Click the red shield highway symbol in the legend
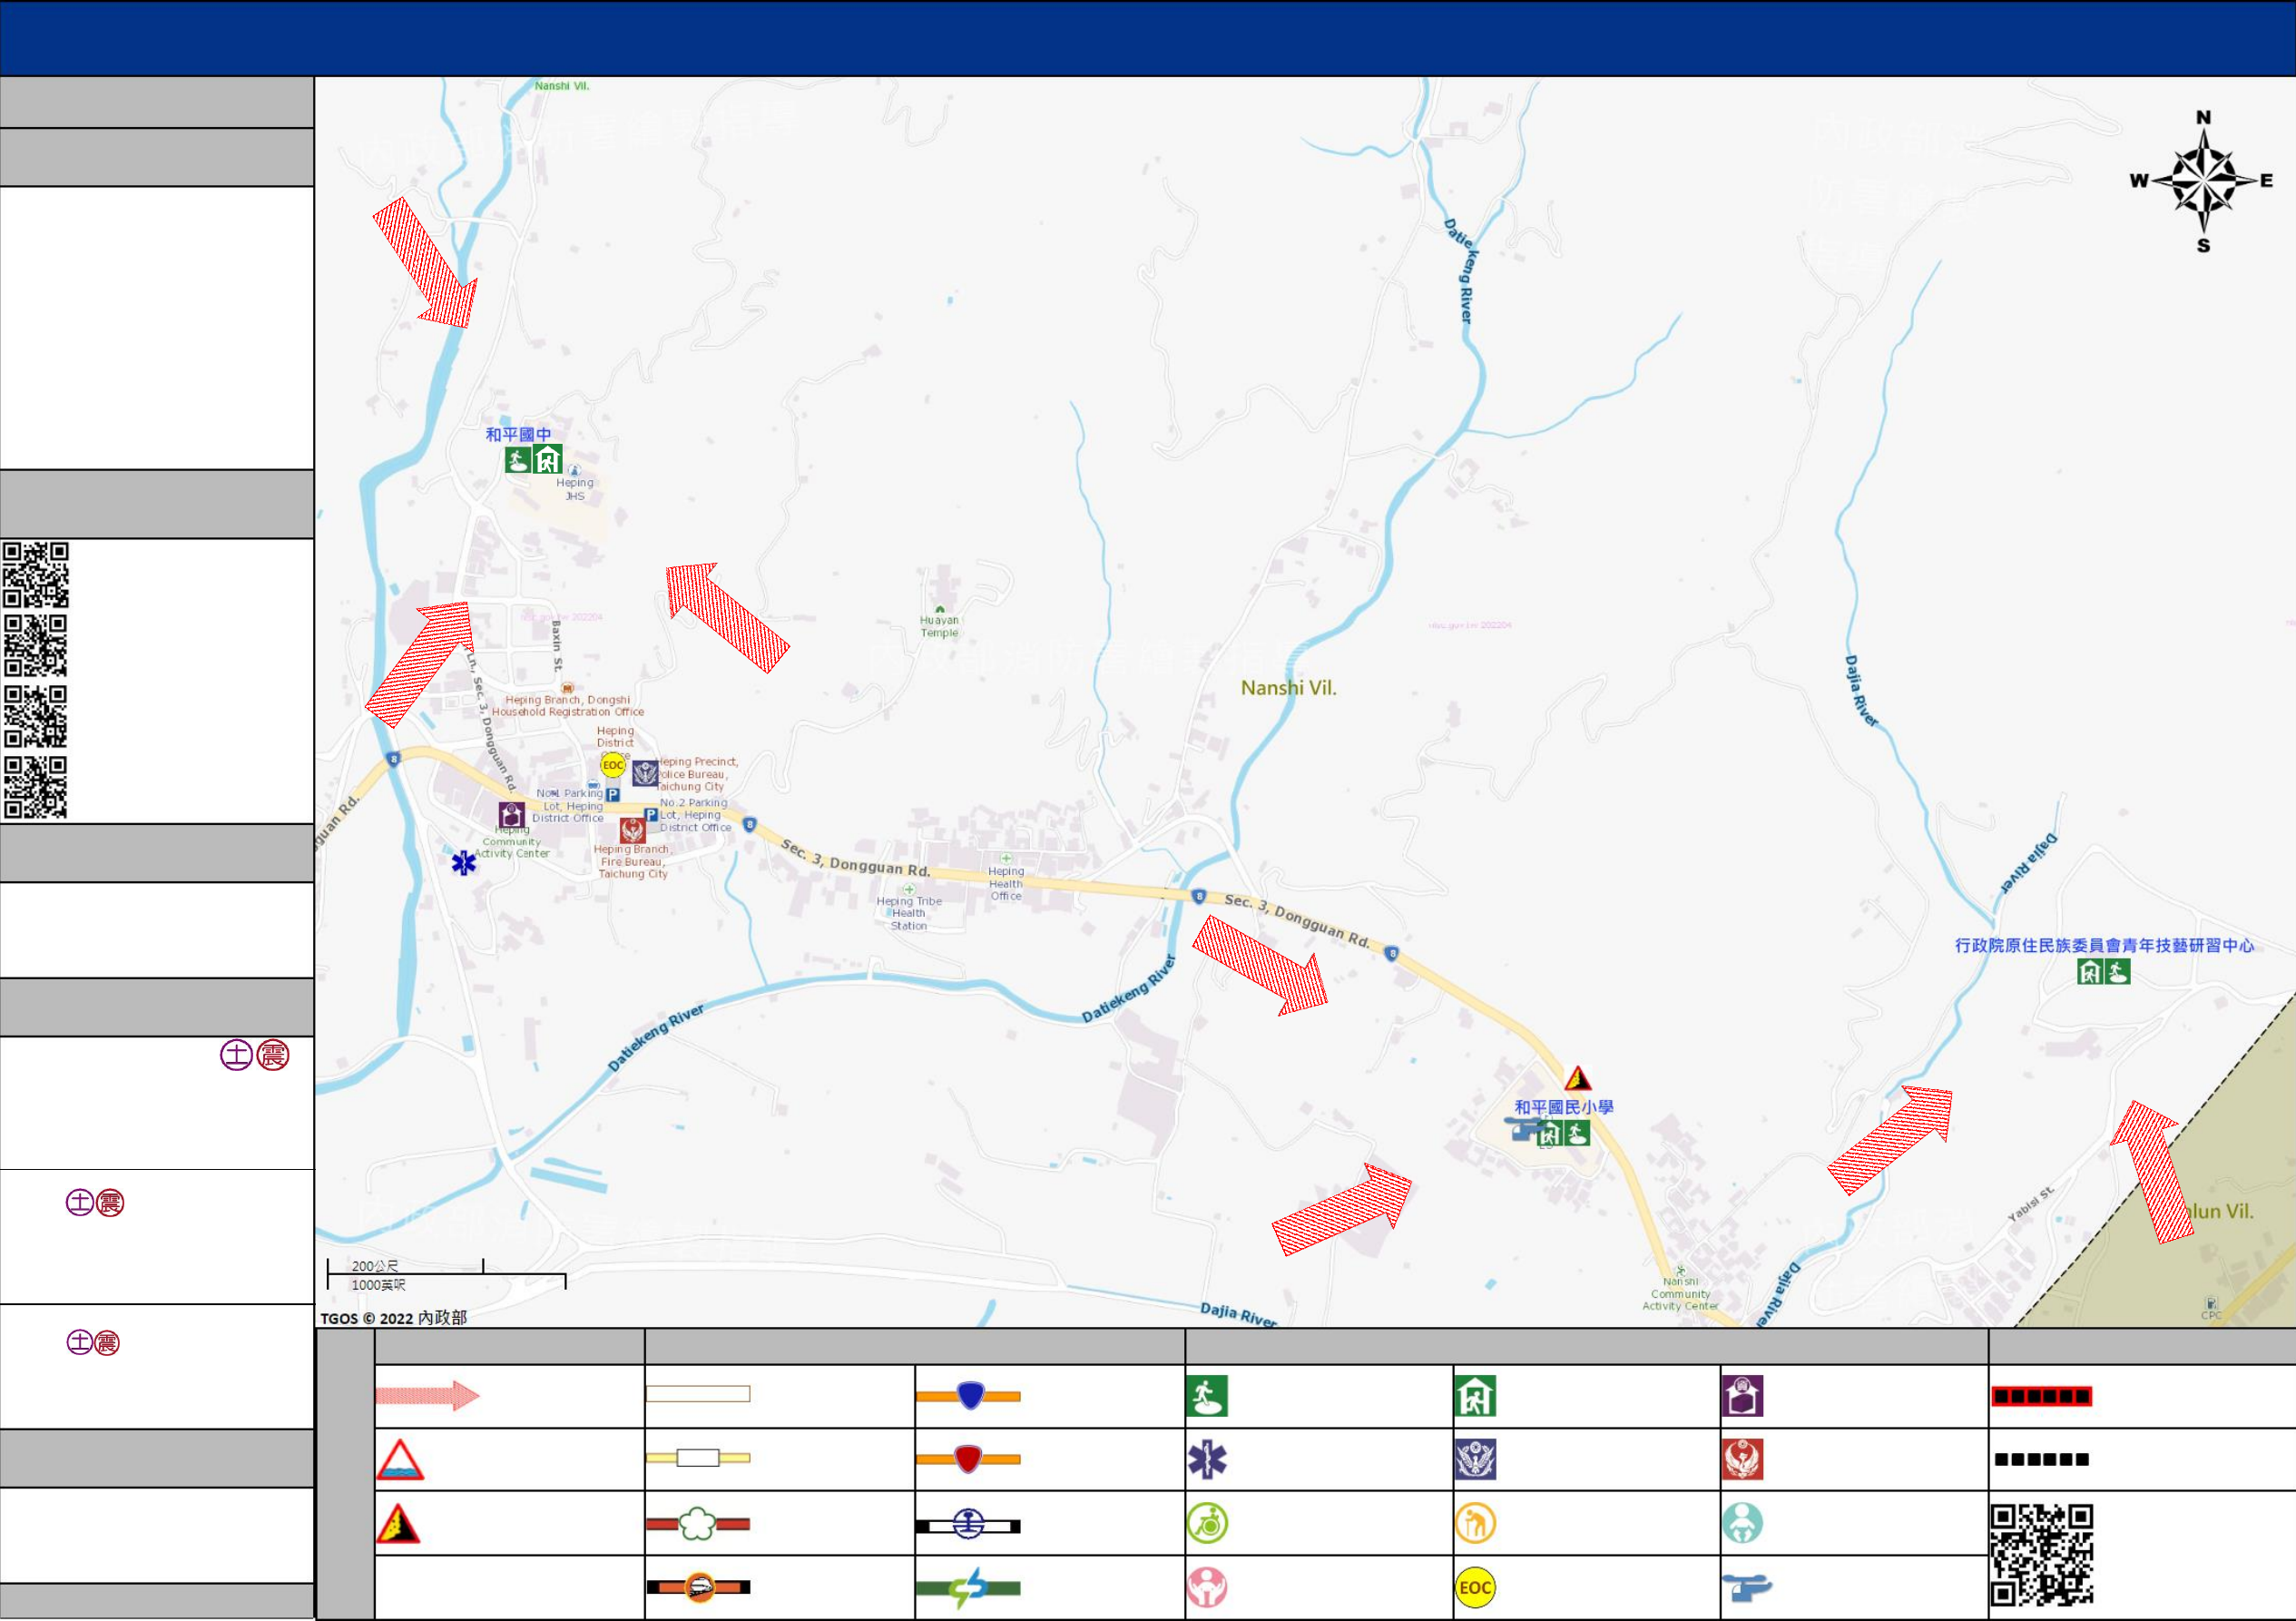 tap(968, 1459)
